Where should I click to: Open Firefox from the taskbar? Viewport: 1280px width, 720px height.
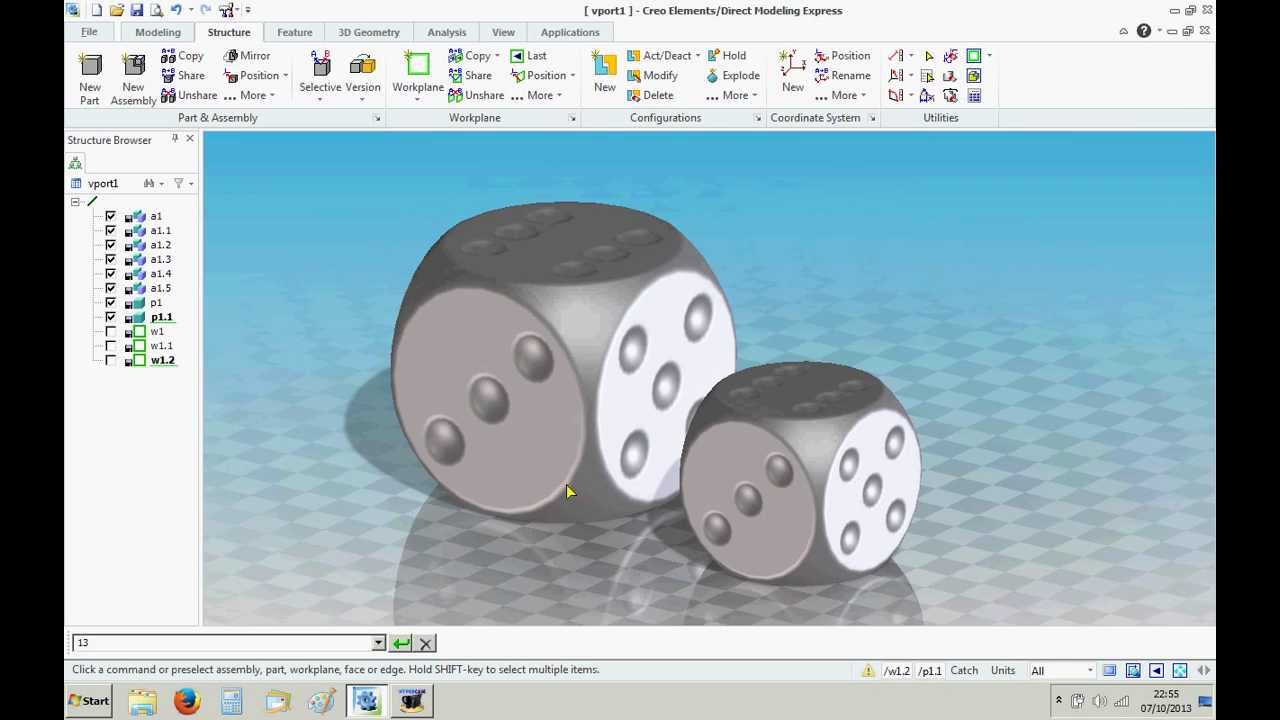click(187, 701)
